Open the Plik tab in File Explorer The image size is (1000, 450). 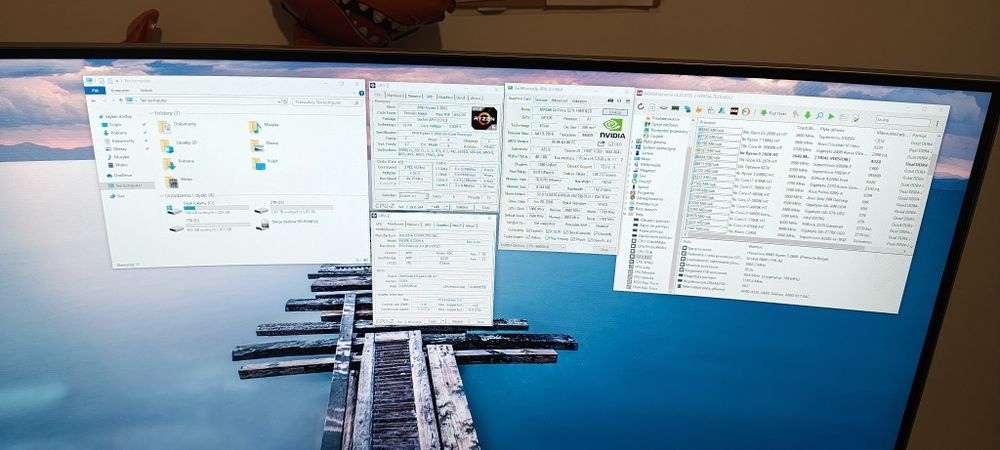pos(94,91)
